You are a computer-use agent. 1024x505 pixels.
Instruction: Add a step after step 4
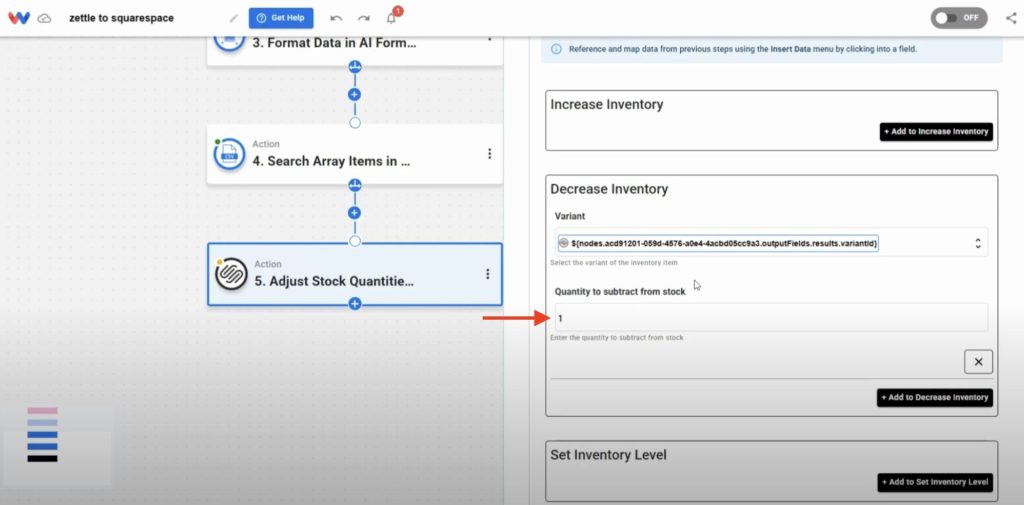click(x=355, y=213)
